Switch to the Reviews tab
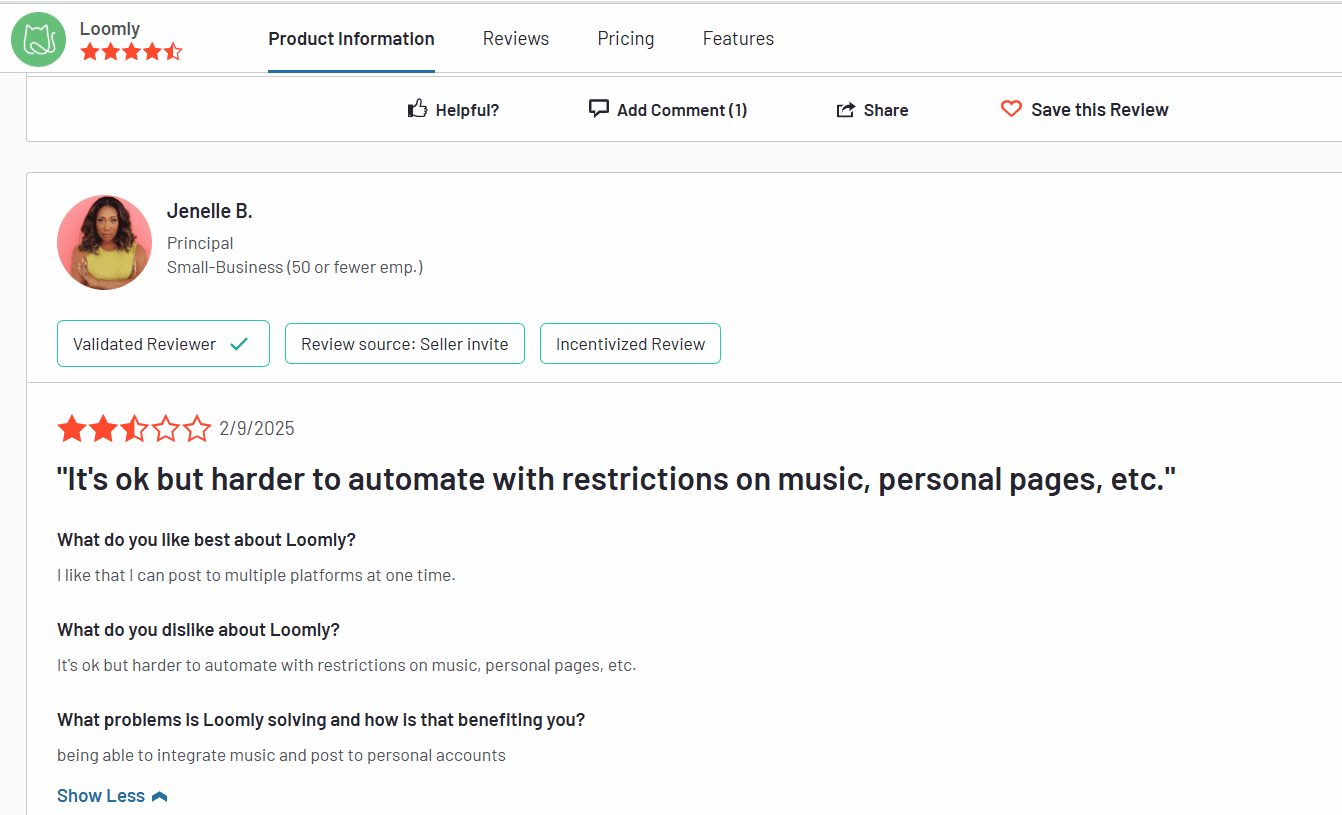 coord(516,39)
